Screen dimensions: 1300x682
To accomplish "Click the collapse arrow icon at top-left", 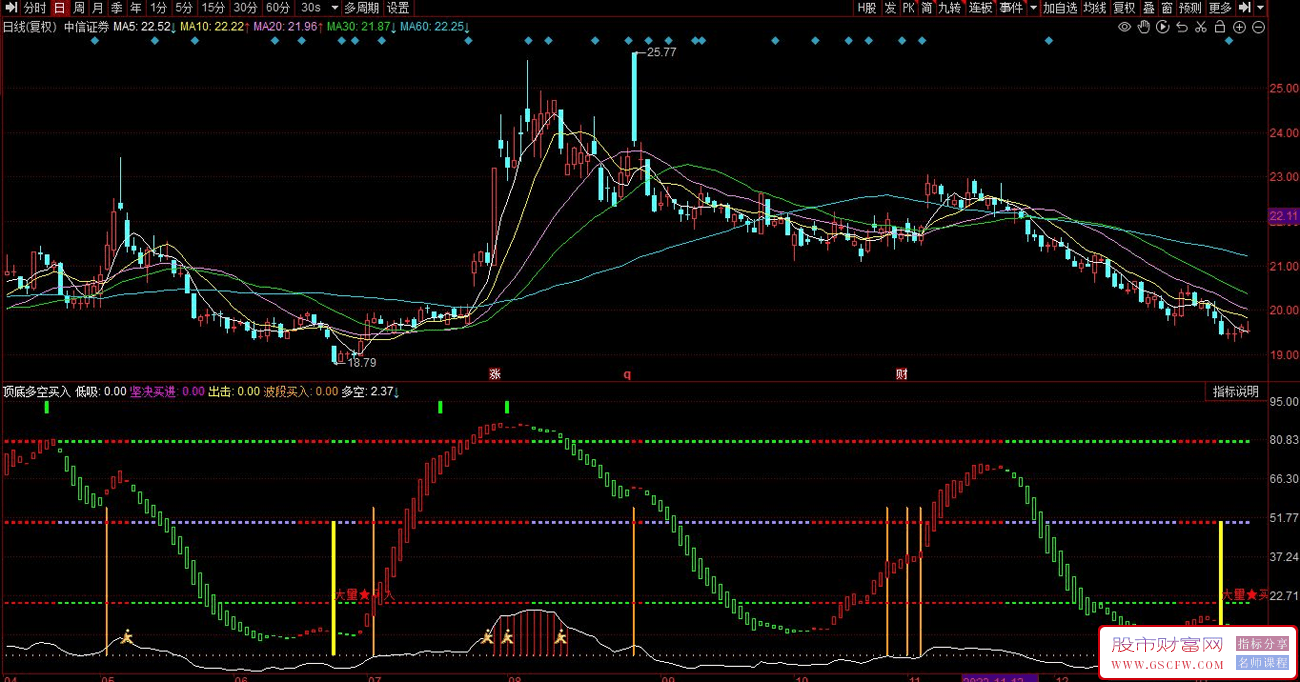I will pos(10,8).
